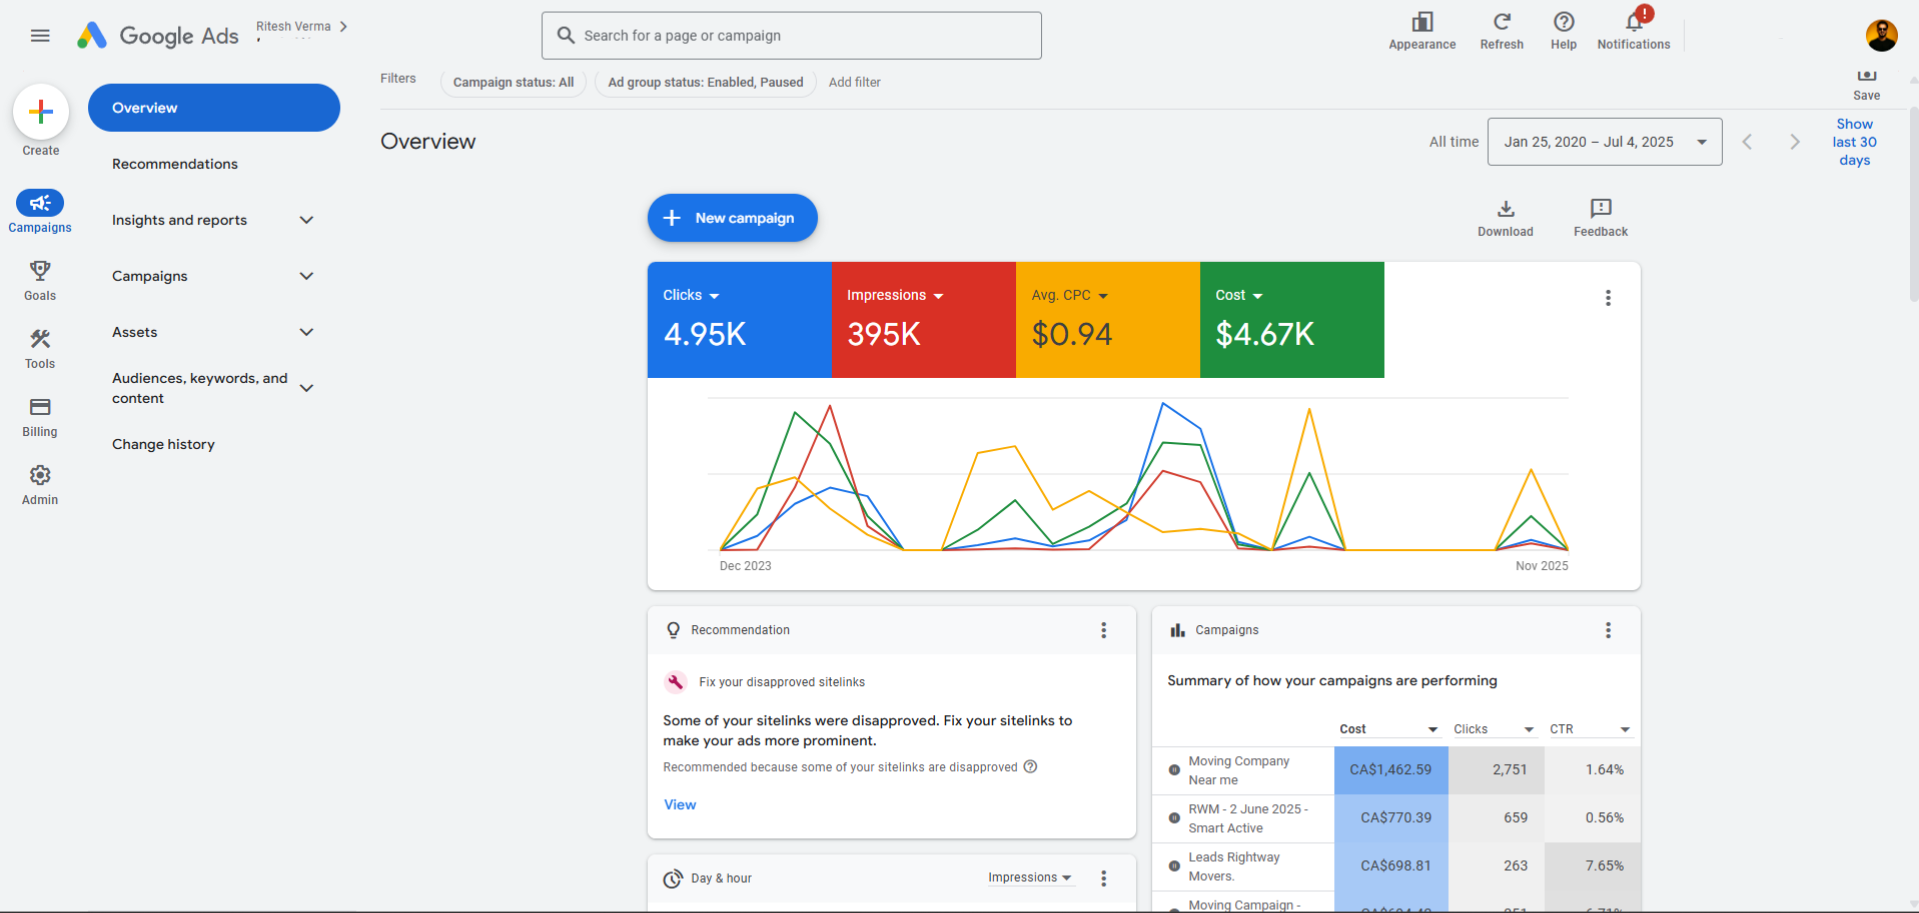The image size is (1919, 913).
Task: Open Change history menu item
Action: (x=163, y=444)
